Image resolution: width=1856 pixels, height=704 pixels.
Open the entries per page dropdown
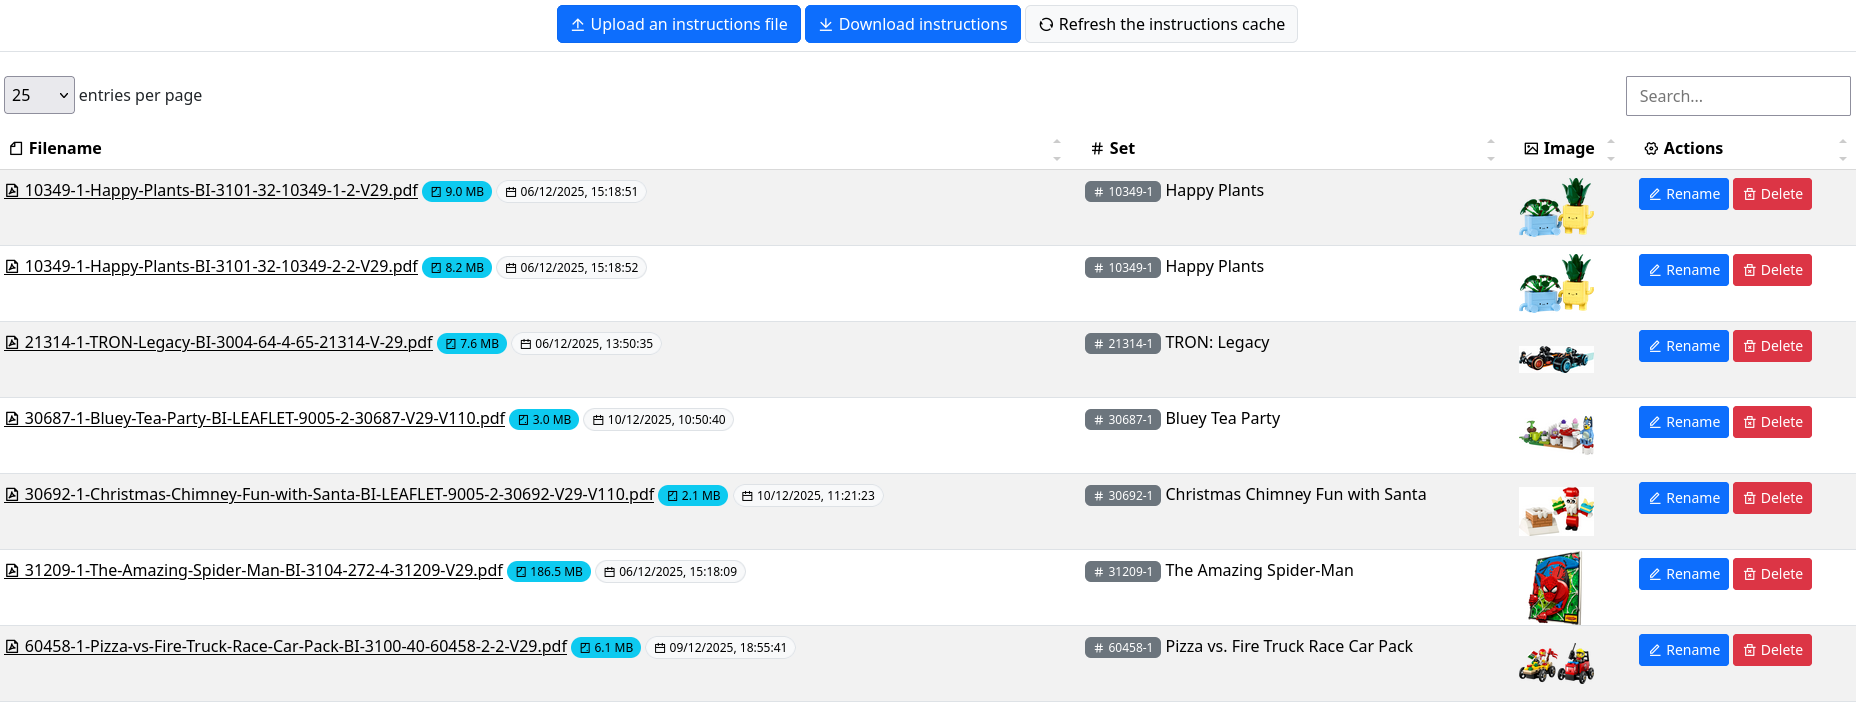click(x=39, y=95)
